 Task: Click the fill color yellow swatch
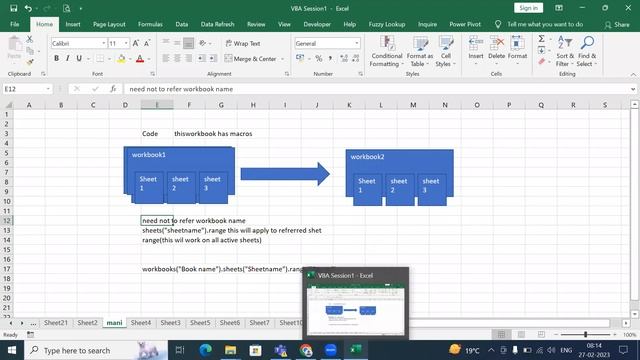click(x=121, y=59)
